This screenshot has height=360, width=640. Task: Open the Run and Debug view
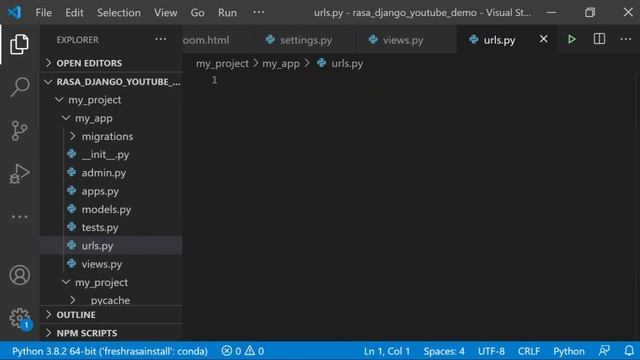pyautogui.click(x=19, y=174)
